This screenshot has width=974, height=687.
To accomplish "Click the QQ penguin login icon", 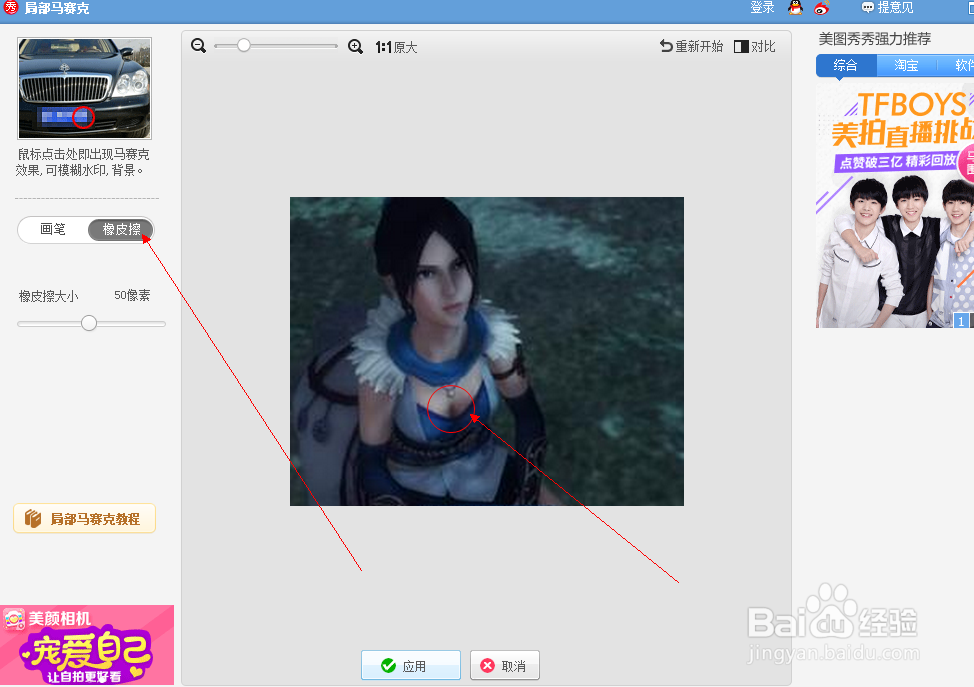I will click(795, 7).
